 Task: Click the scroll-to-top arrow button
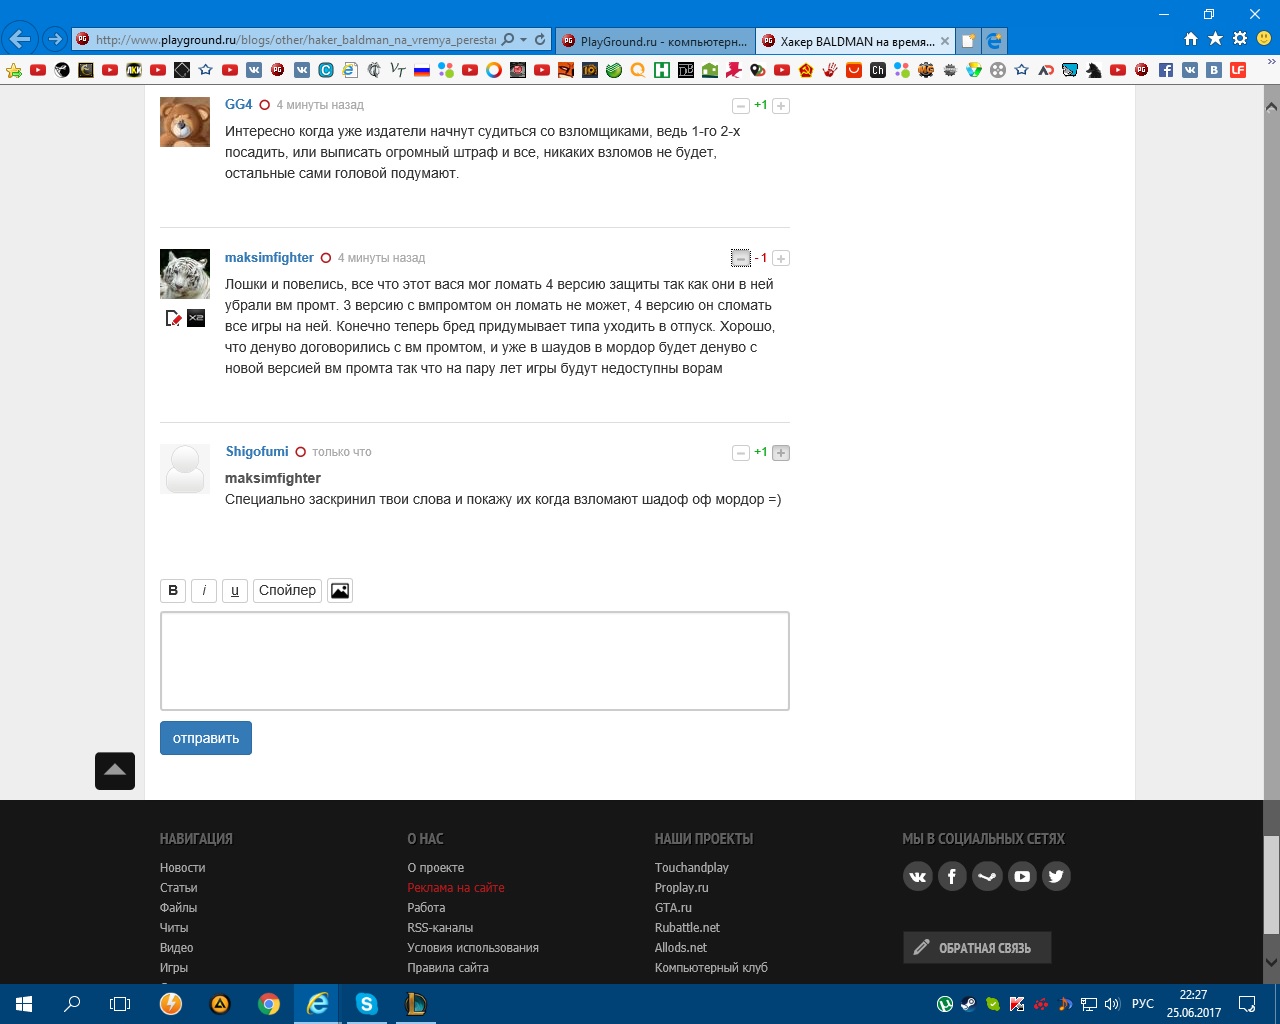click(115, 771)
